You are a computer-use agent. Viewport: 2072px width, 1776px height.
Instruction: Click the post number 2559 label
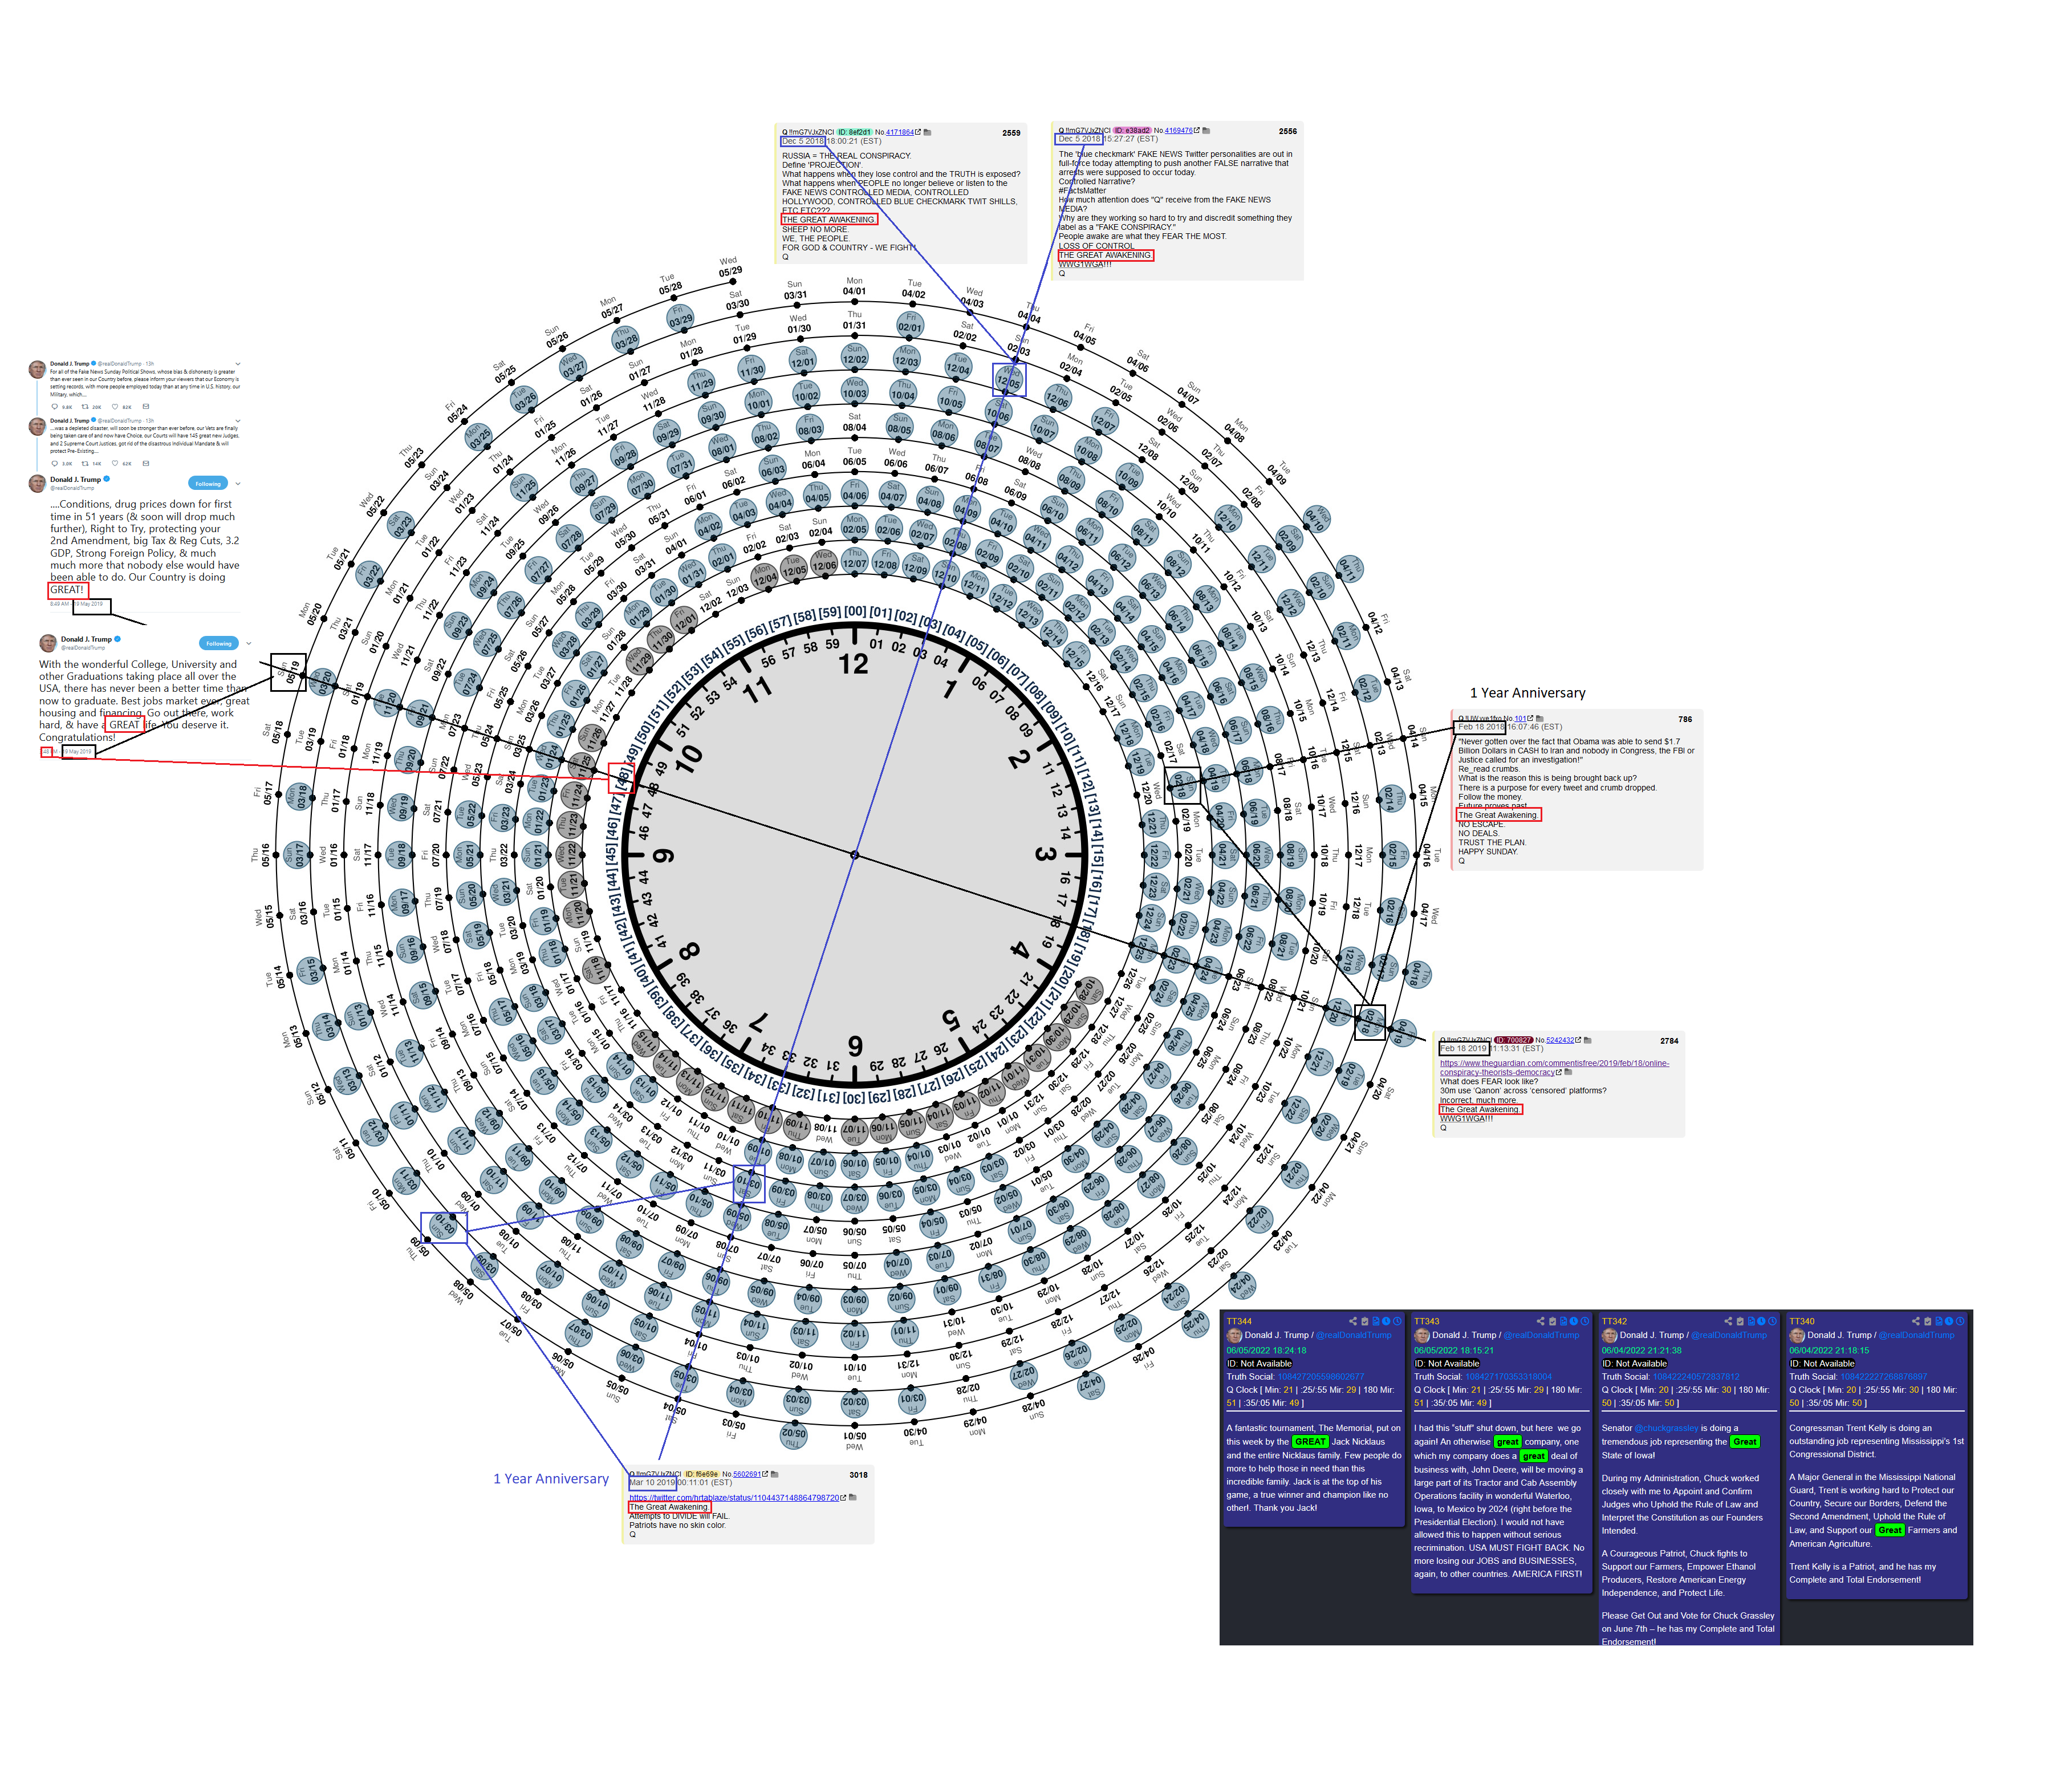(x=1012, y=133)
